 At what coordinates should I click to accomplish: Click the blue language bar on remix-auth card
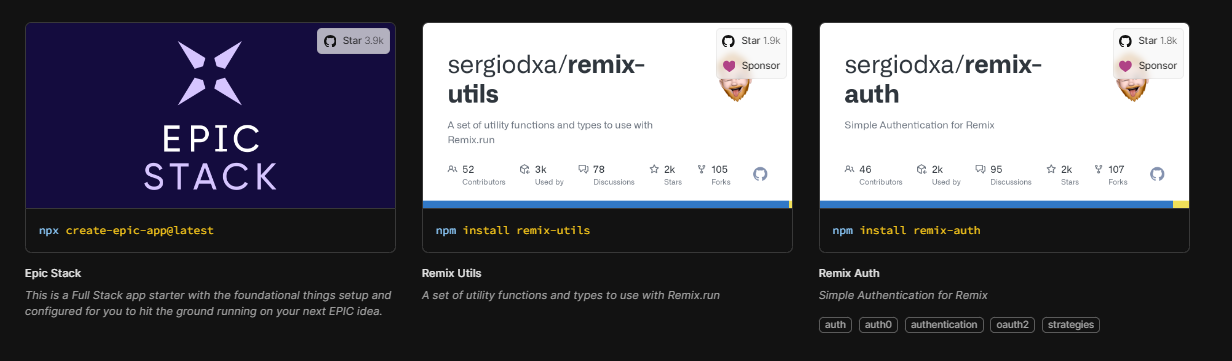point(996,204)
